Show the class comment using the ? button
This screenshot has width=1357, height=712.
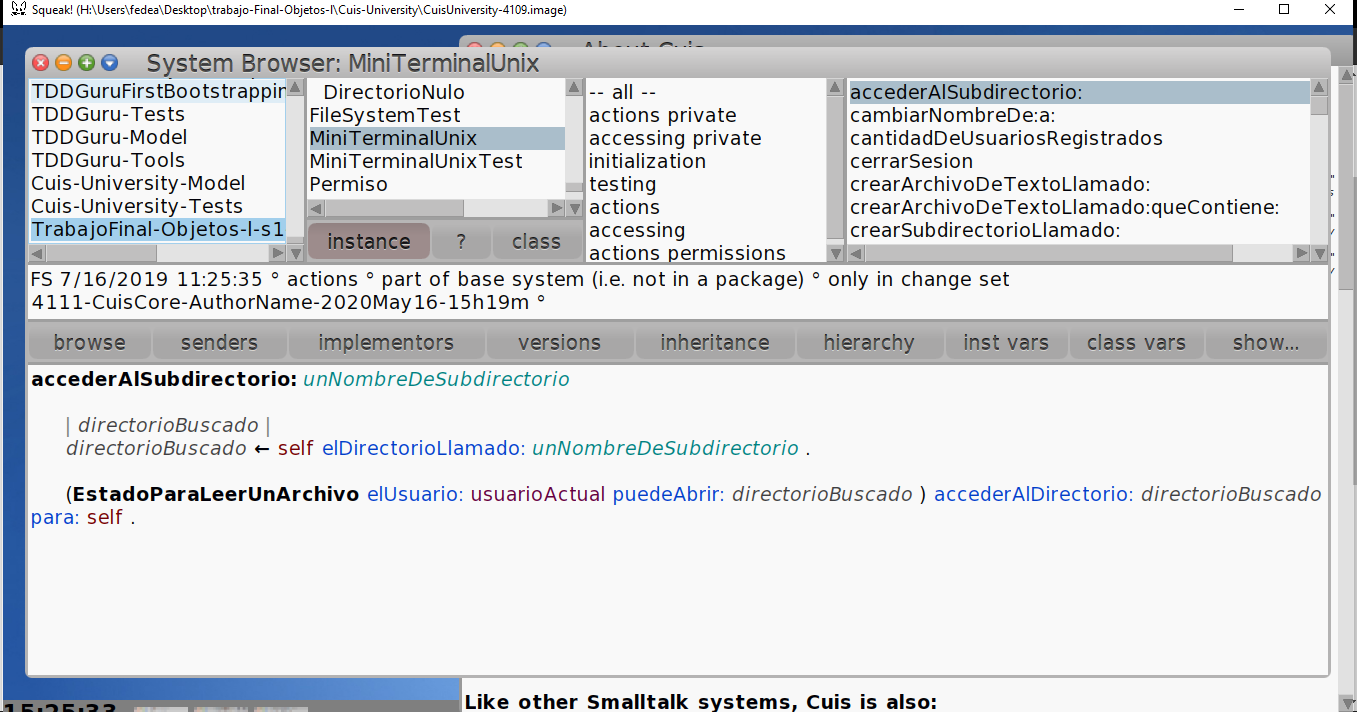tap(461, 240)
